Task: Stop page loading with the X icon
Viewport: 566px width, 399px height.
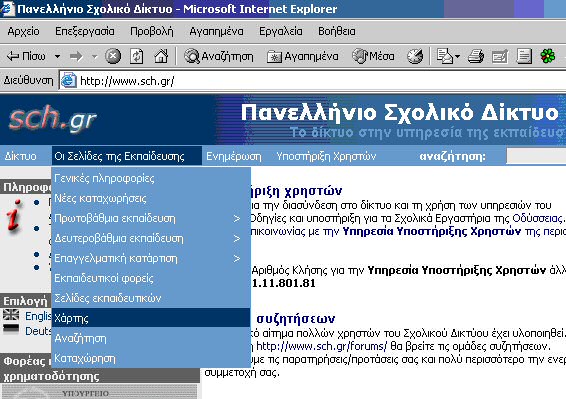Action: point(113,56)
